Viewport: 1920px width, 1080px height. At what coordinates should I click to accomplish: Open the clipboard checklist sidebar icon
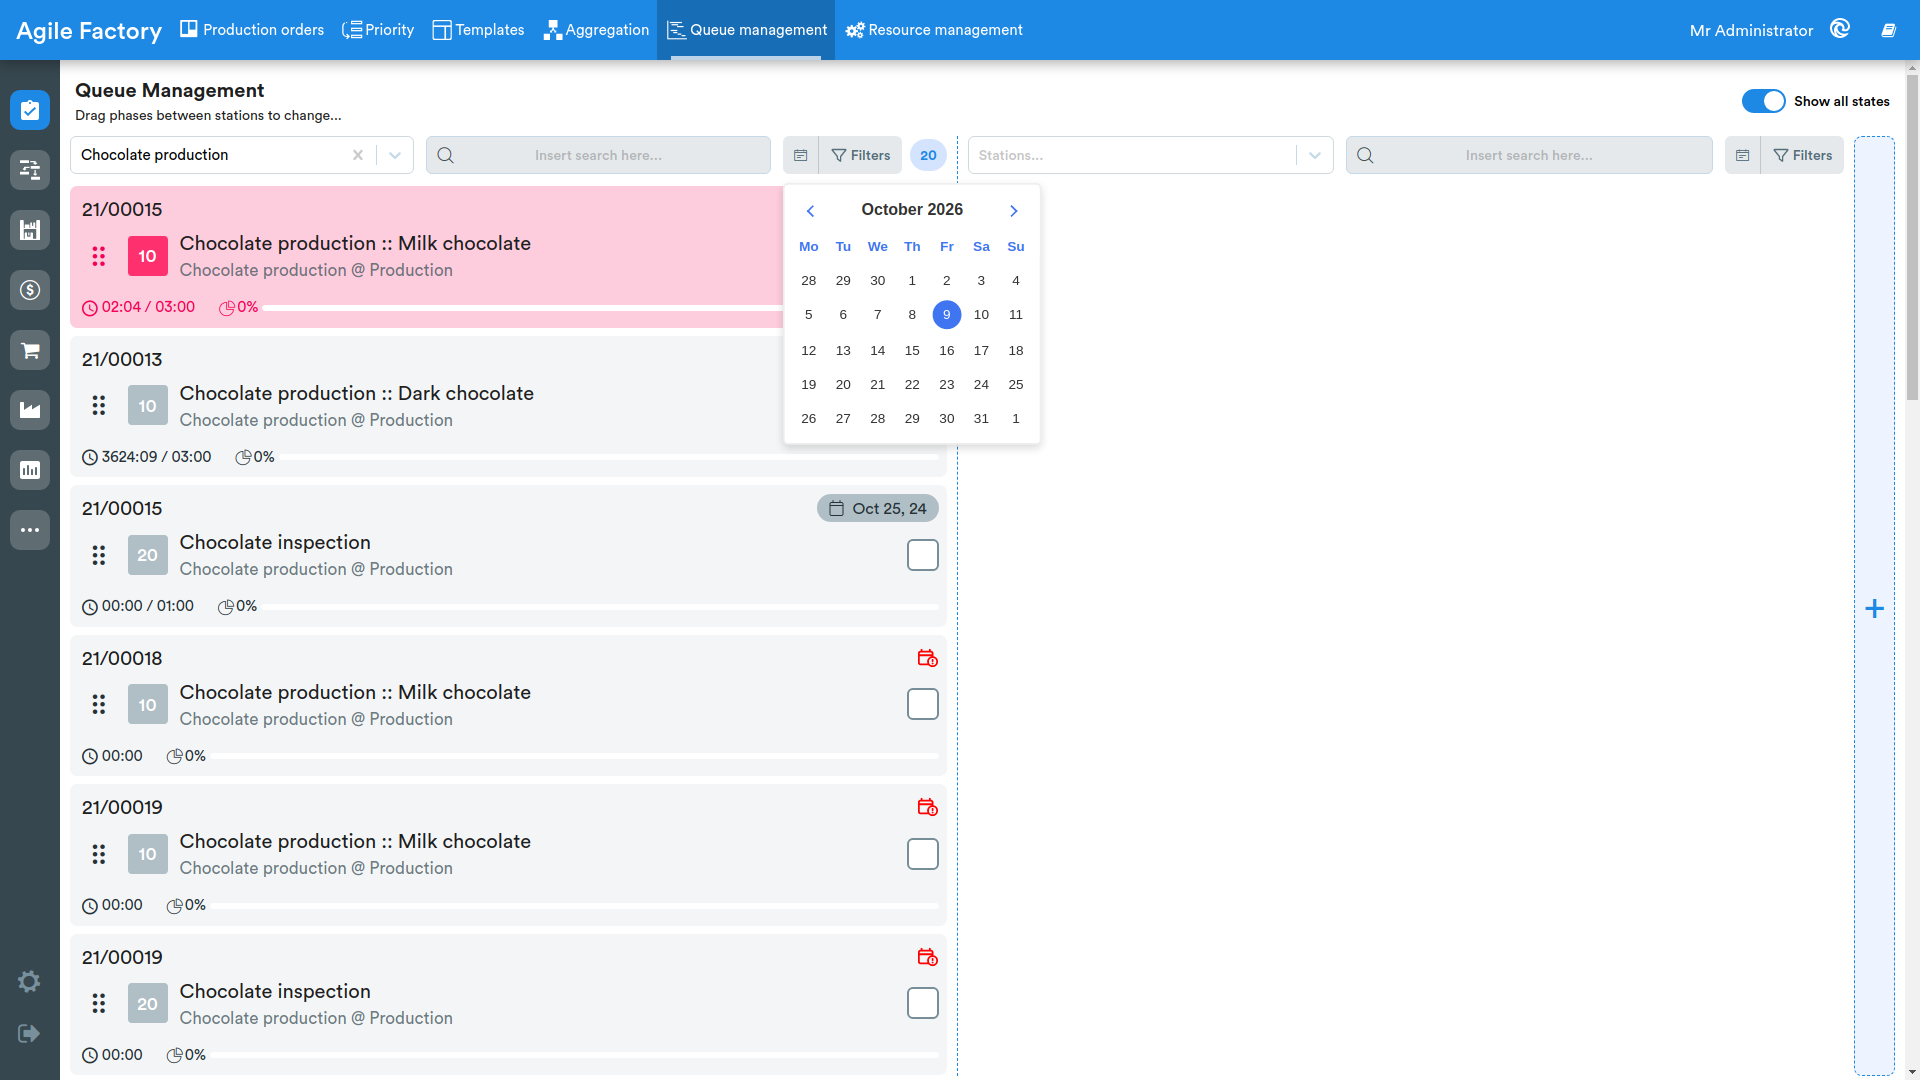click(x=30, y=110)
